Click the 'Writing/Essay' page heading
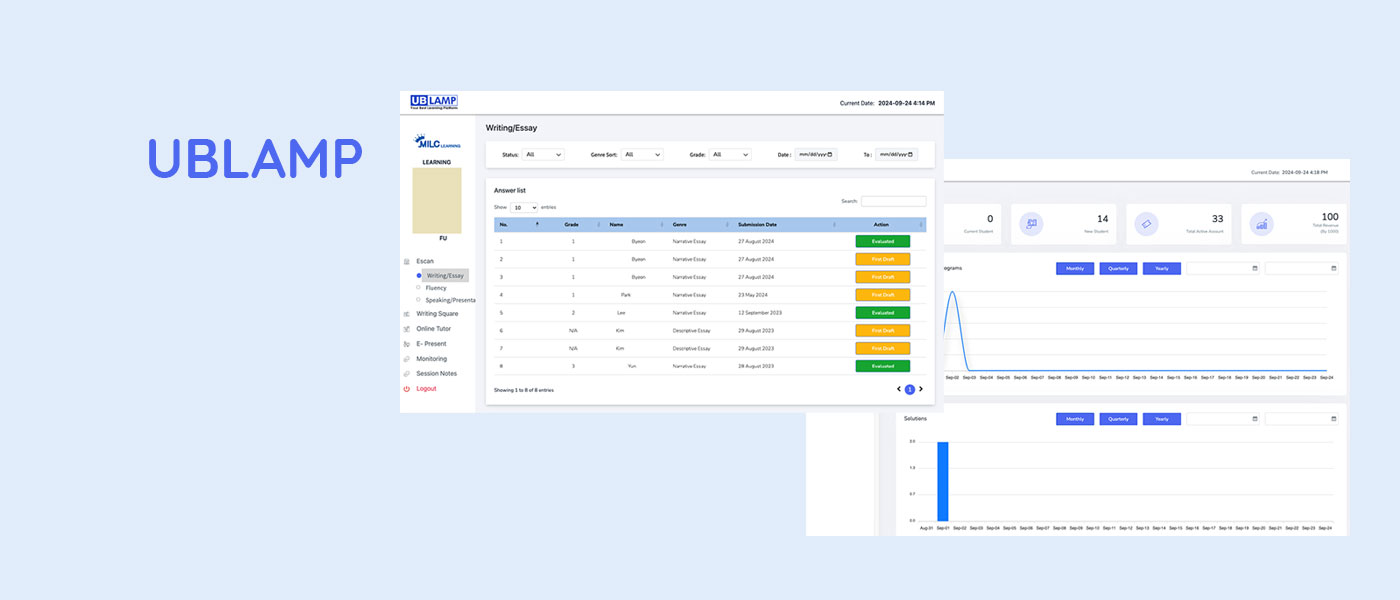The height and width of the screenshot is (600, 1400). pos(510,128)
